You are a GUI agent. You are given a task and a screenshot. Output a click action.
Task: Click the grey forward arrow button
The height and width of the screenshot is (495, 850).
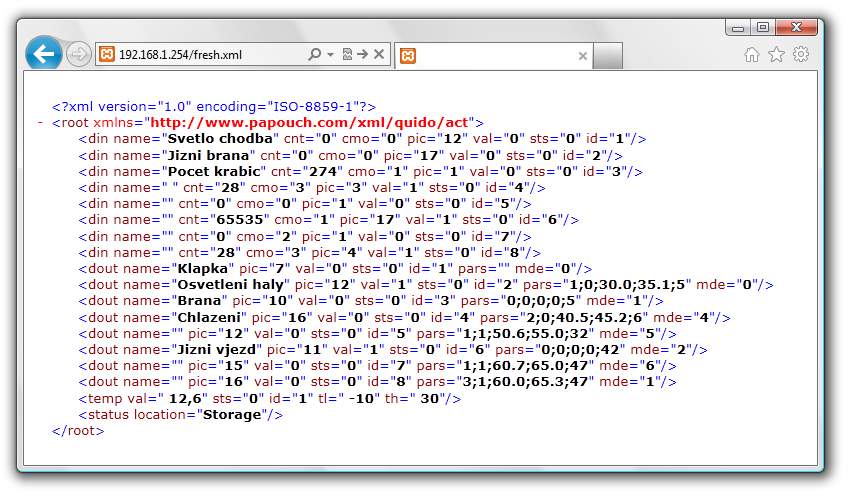(x=79, y=54)
